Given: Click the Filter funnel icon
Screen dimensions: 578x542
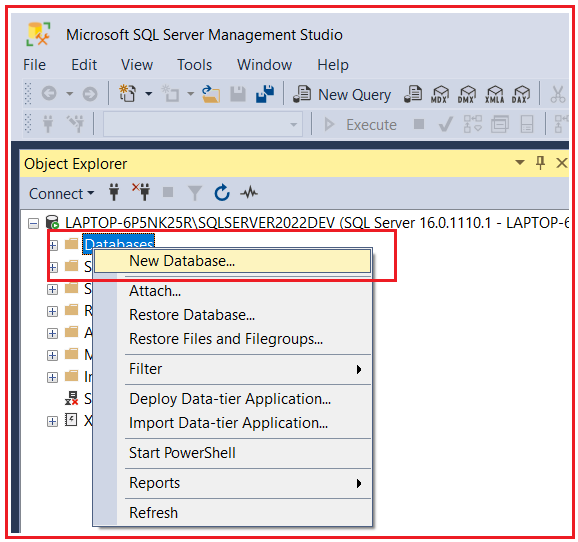Looking at the screenshot, I should click(x=195, y=193).
